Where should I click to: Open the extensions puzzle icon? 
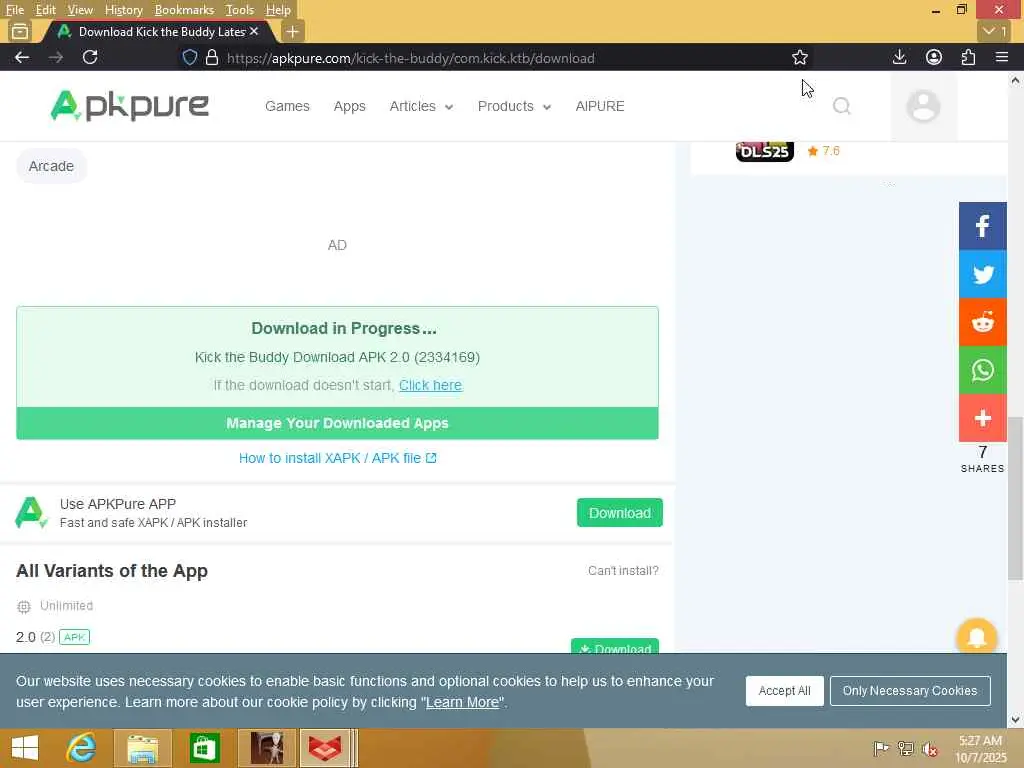[x=968, y=57]
